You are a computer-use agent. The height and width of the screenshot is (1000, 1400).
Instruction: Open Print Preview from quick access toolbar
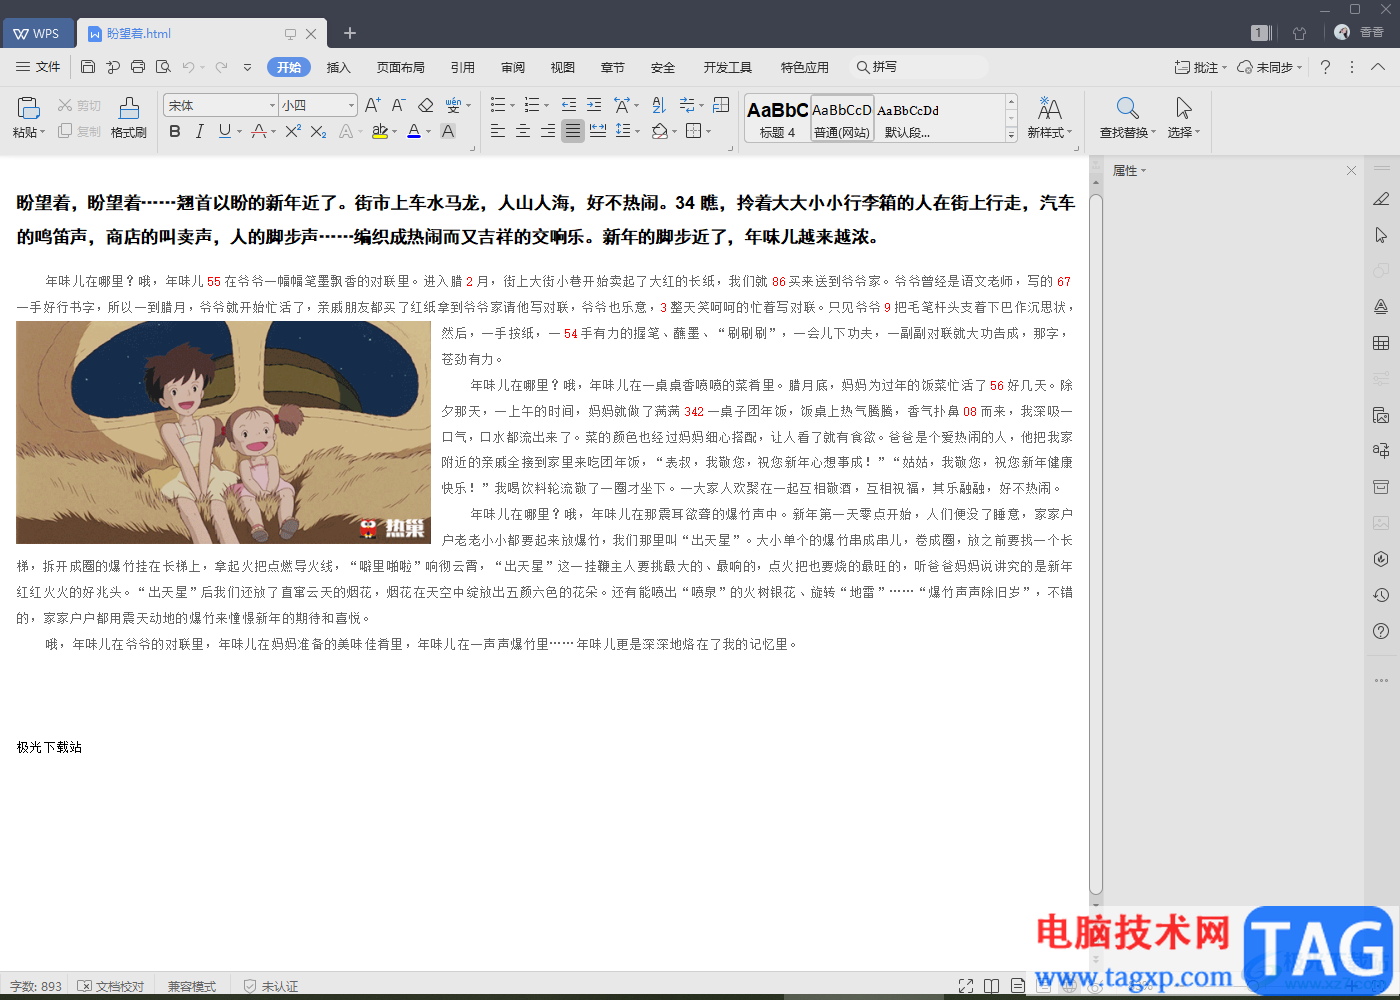pyautogui.click(x=163, y=67)
